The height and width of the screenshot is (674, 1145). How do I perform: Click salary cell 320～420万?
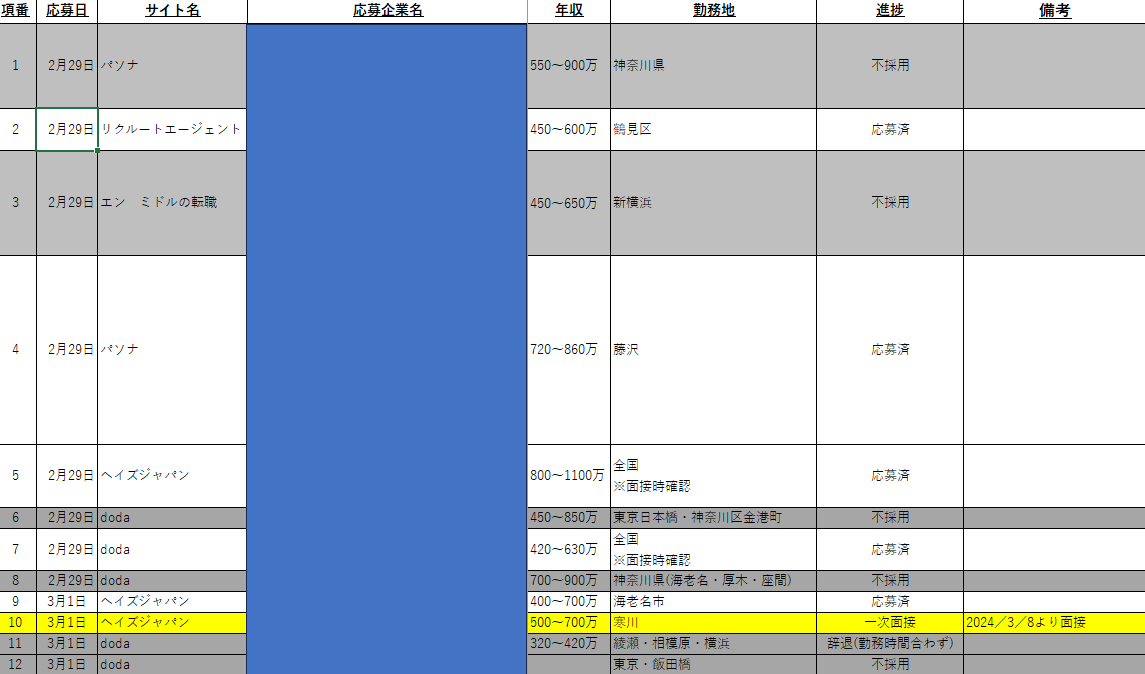pyautogui.click(x=569, y=643)
